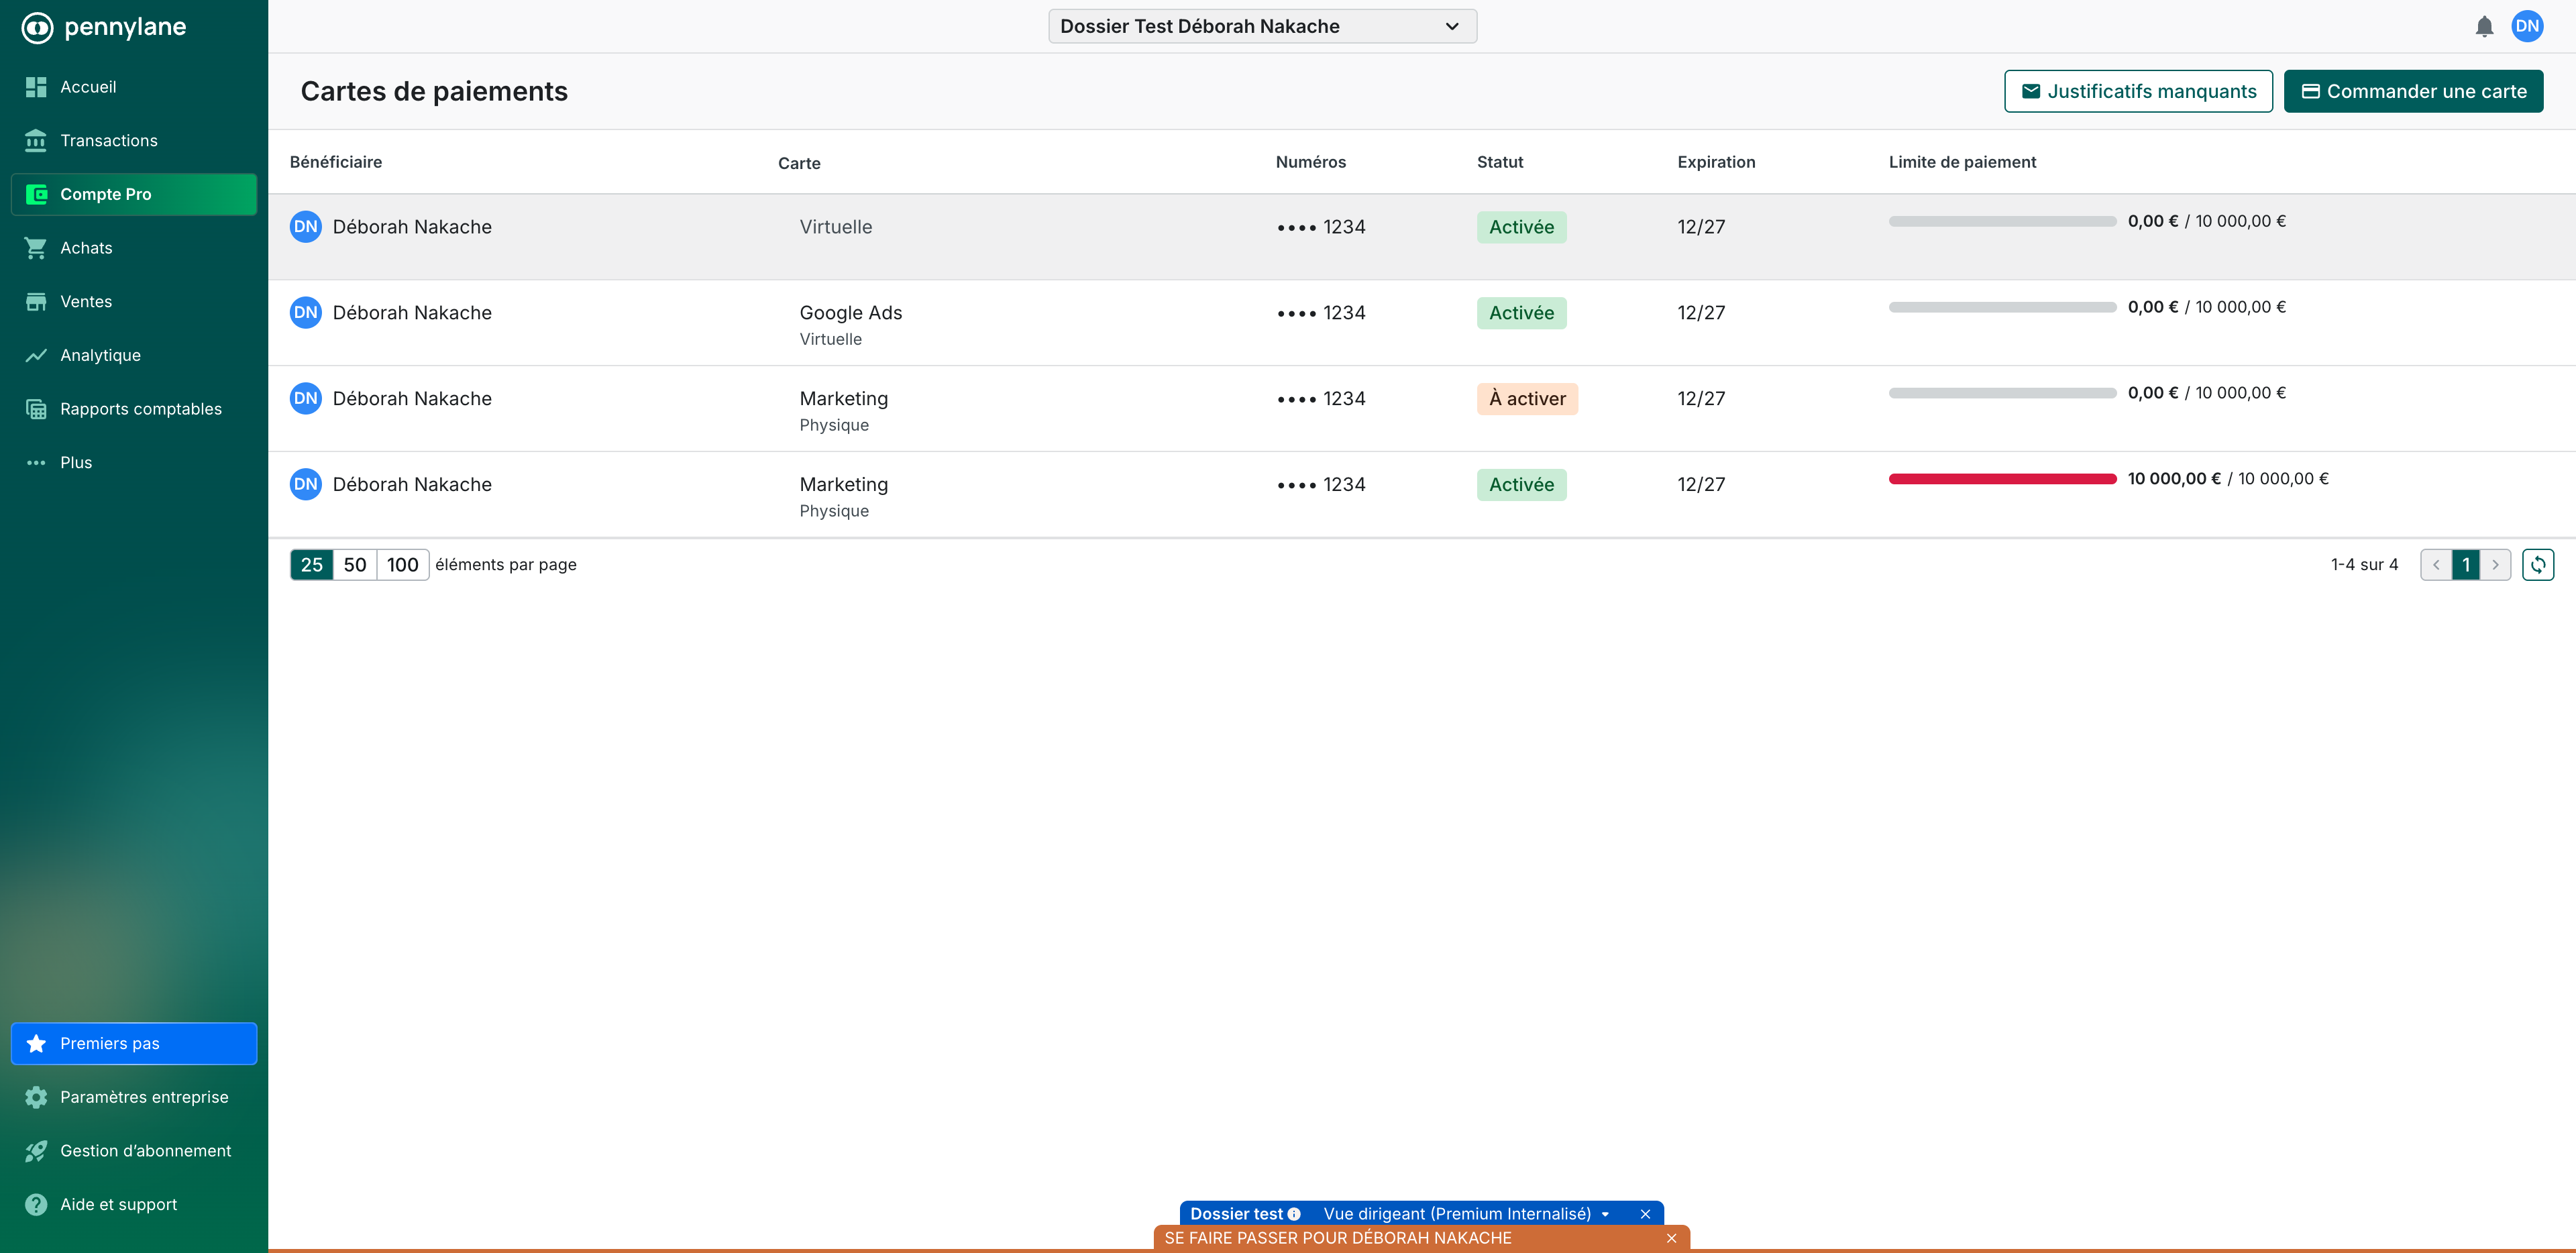2576x1253 pixels.
Task: Click Activée badge in Google Ads row
Action: pos(1521,313)
